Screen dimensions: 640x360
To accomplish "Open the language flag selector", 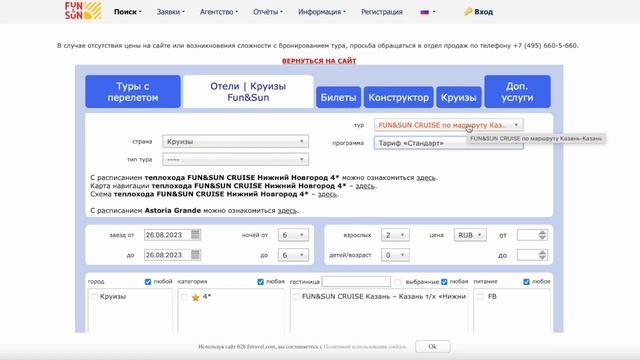I will [428, 12].
